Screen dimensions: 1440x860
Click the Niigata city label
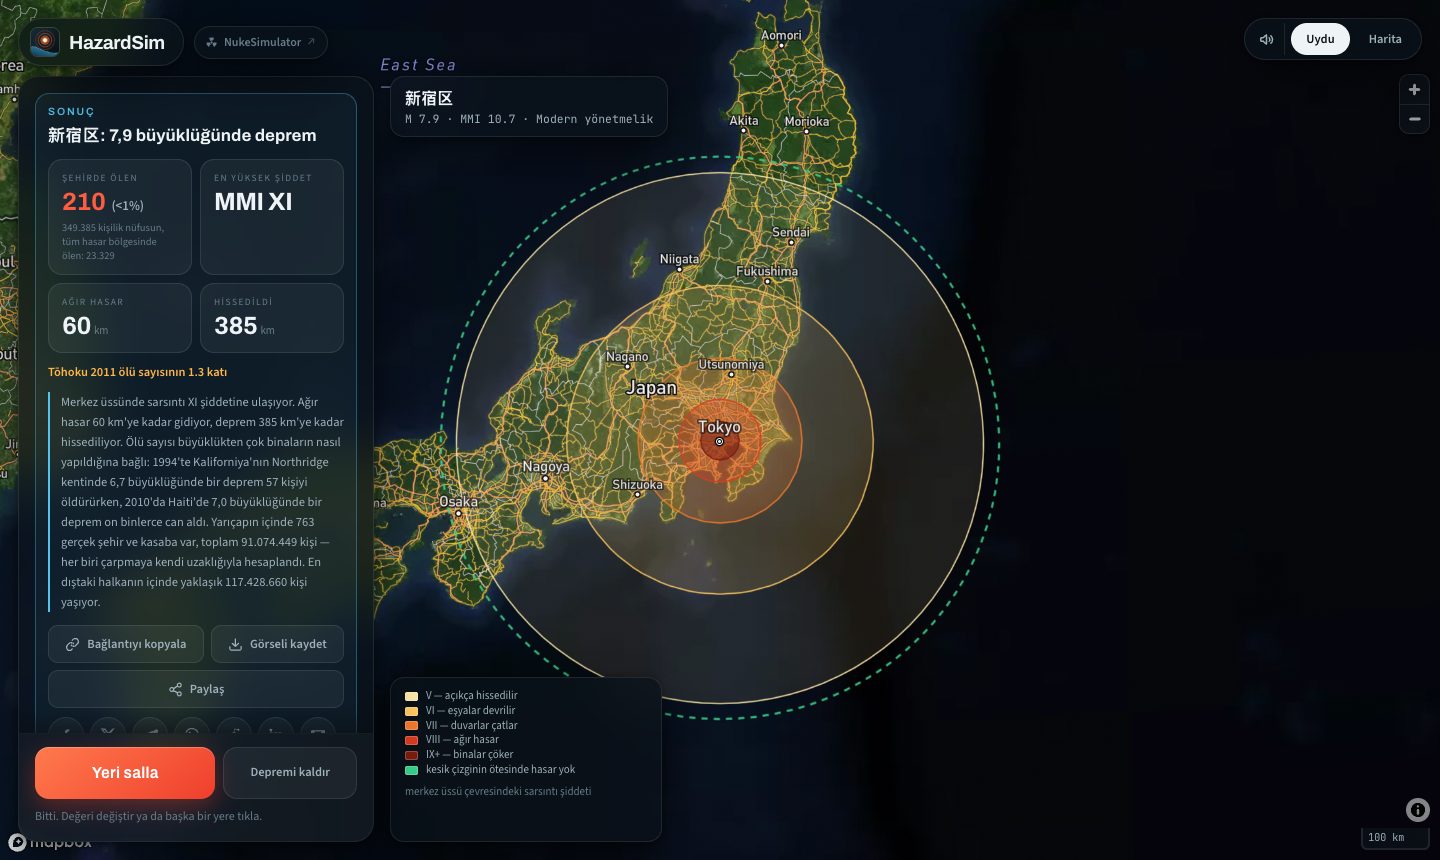(679, 259)
